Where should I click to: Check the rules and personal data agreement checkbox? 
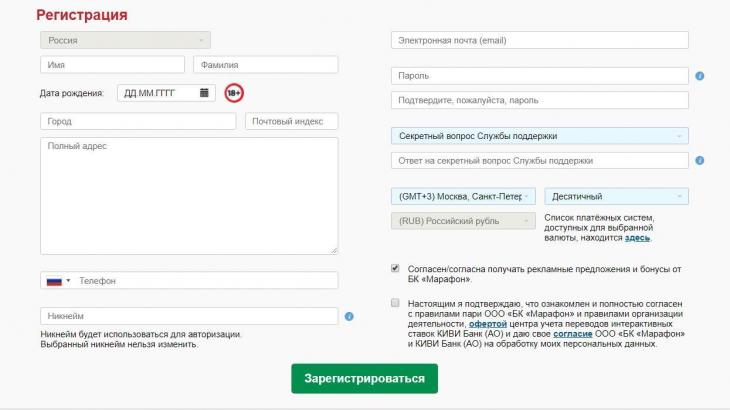coord(395,302)
